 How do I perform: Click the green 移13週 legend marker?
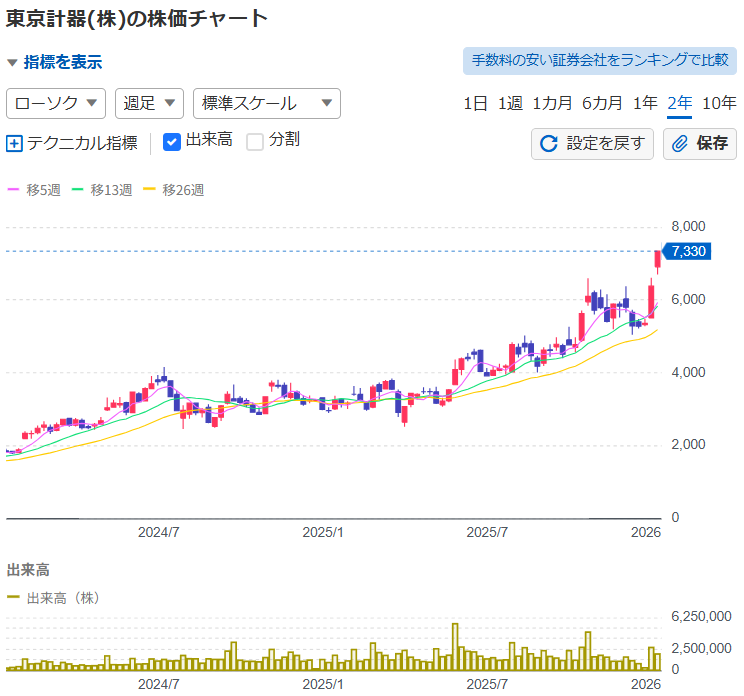[x=78, y=189]
